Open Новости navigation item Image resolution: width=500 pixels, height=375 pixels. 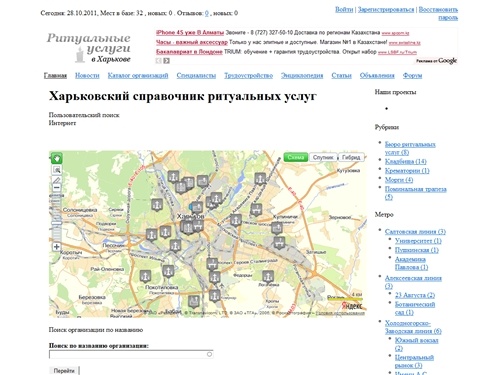[87, 75]
